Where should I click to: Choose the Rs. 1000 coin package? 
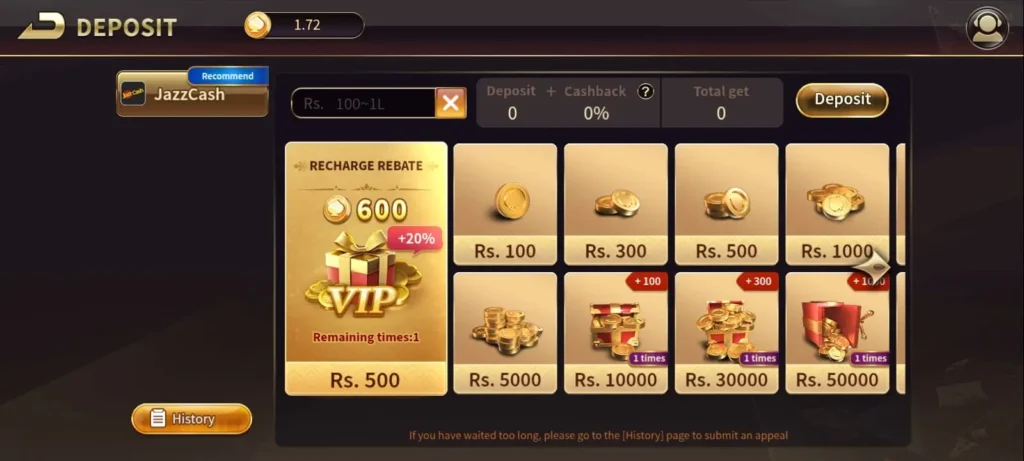[837, 204]
